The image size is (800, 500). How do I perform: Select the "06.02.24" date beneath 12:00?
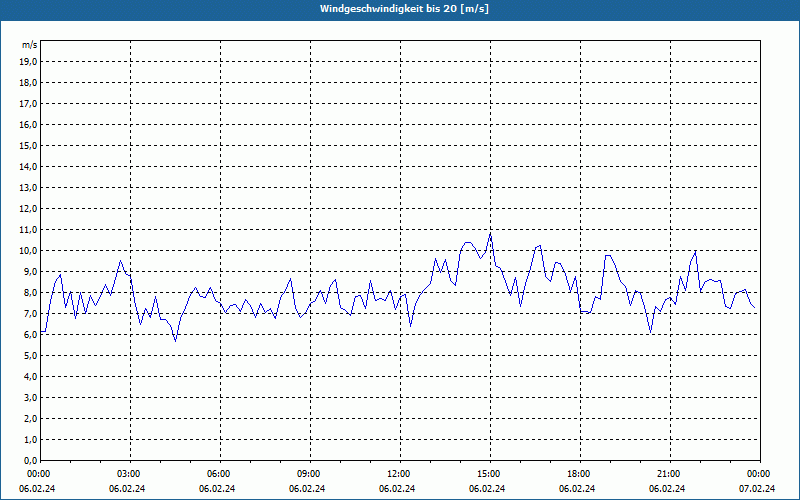point(397,489)
